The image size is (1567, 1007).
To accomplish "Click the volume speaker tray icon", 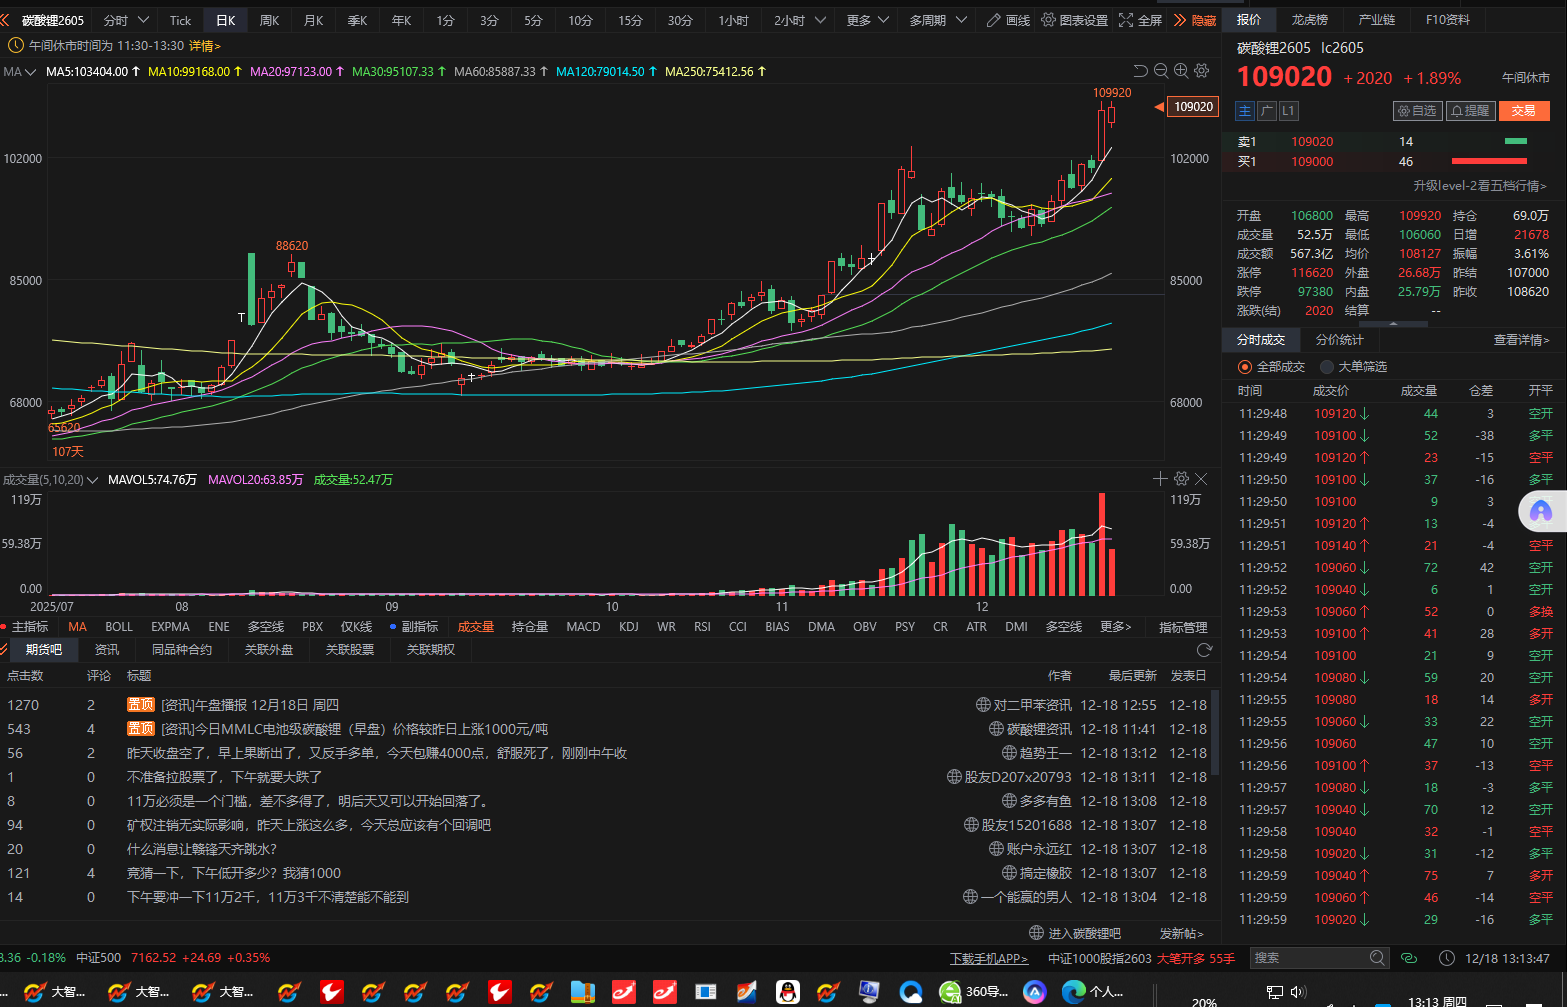I will coord(1298,992).
